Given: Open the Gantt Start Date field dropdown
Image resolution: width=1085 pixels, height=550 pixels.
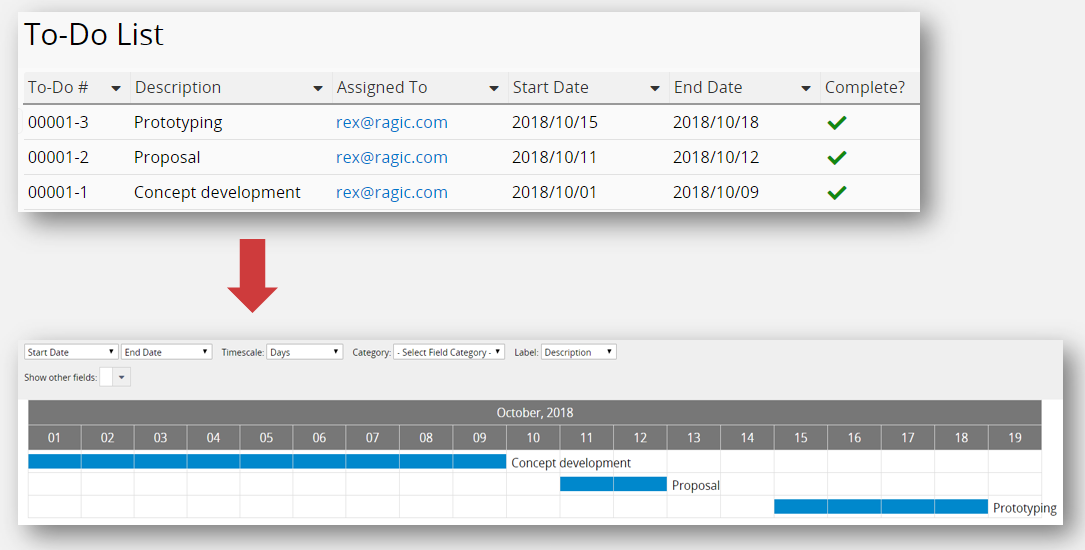Looking at the screenshot, I should [71, 352].
